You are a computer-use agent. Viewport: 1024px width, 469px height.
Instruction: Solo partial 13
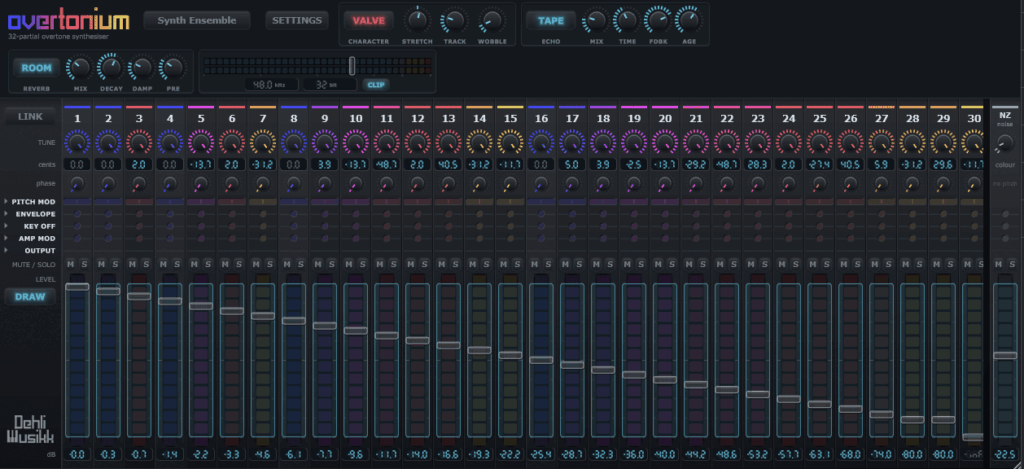point(456,264)
